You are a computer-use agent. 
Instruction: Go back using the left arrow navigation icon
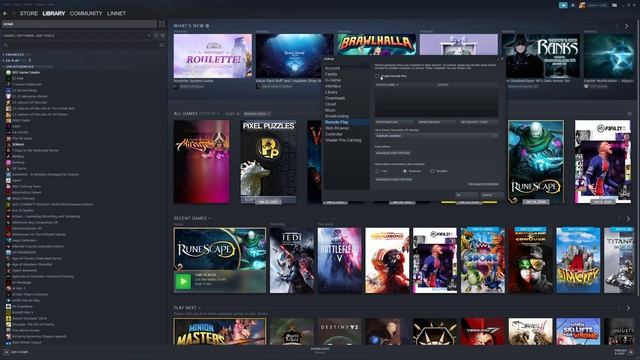click(5, 13)
